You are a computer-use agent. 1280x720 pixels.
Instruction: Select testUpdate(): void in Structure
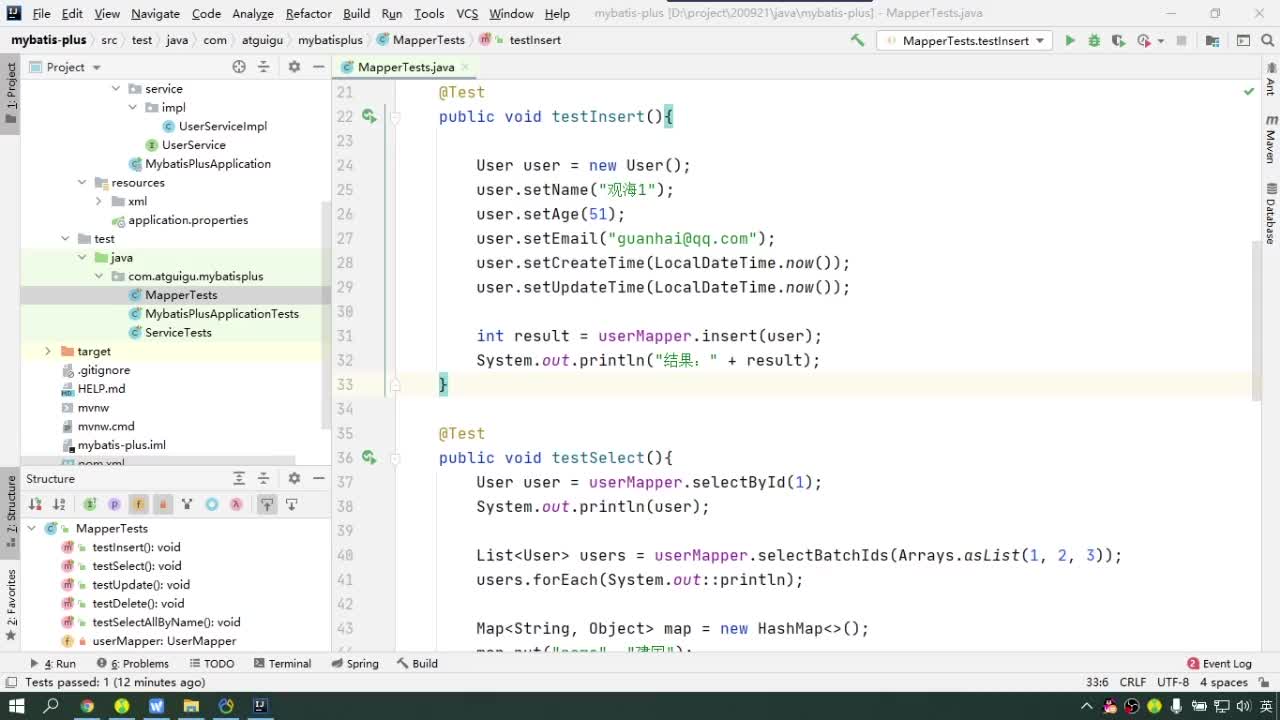pos(141,585)
